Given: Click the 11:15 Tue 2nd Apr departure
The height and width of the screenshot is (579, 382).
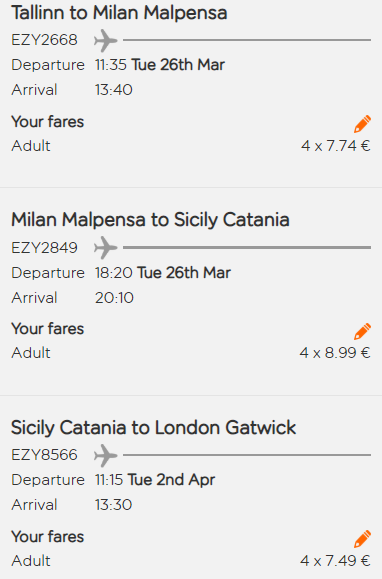Looking at the screenshot, I should click(x=155, y=480).
